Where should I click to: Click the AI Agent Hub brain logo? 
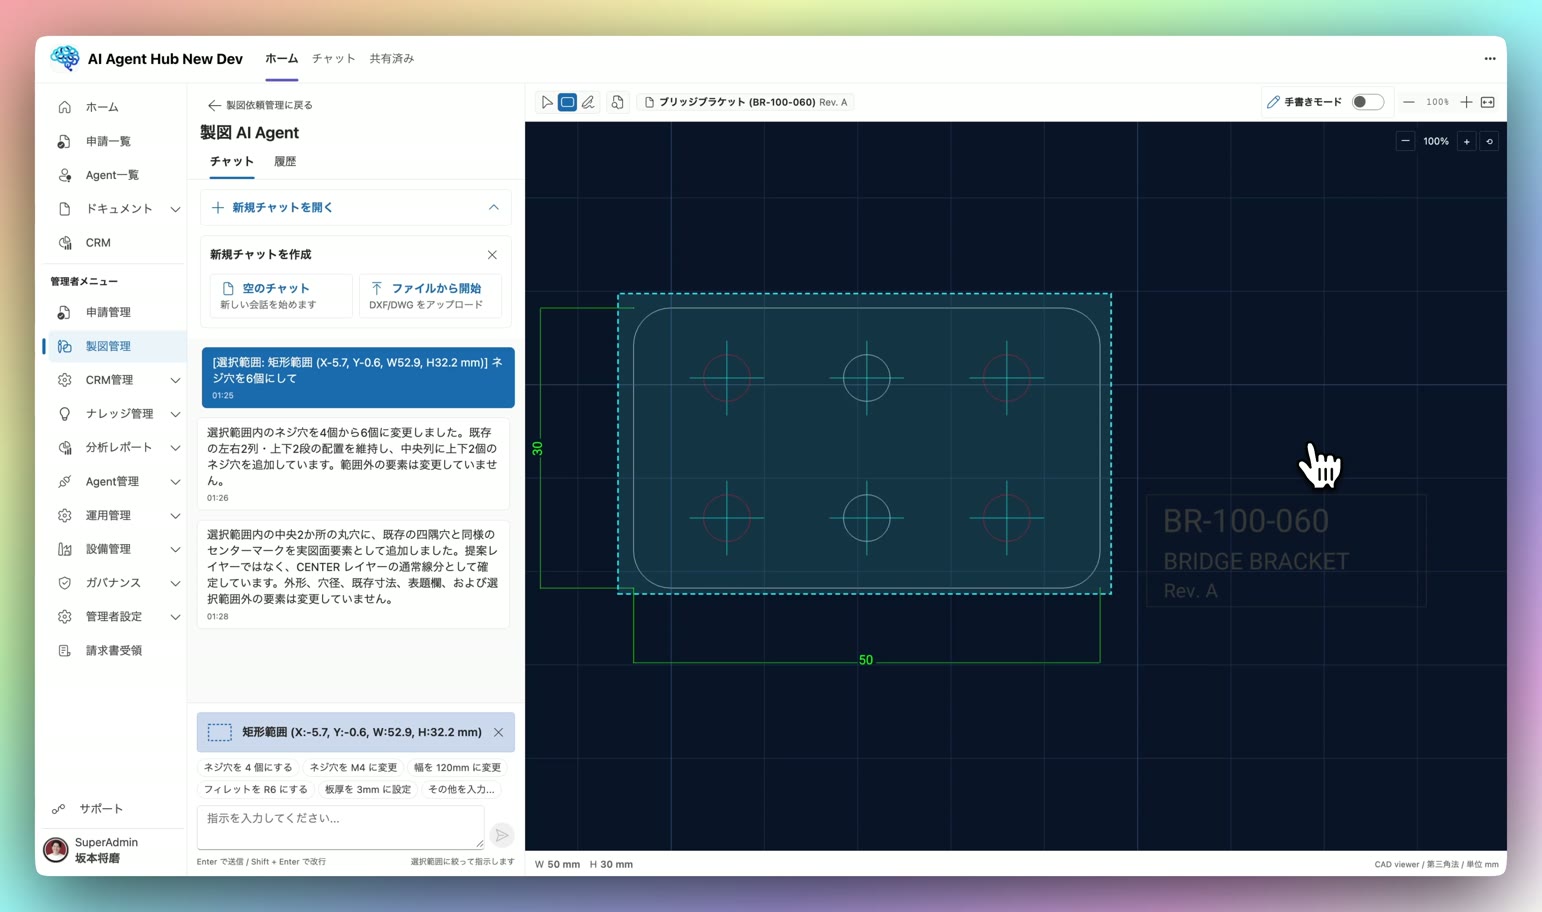pyautogui.click(x=65, y=58)
